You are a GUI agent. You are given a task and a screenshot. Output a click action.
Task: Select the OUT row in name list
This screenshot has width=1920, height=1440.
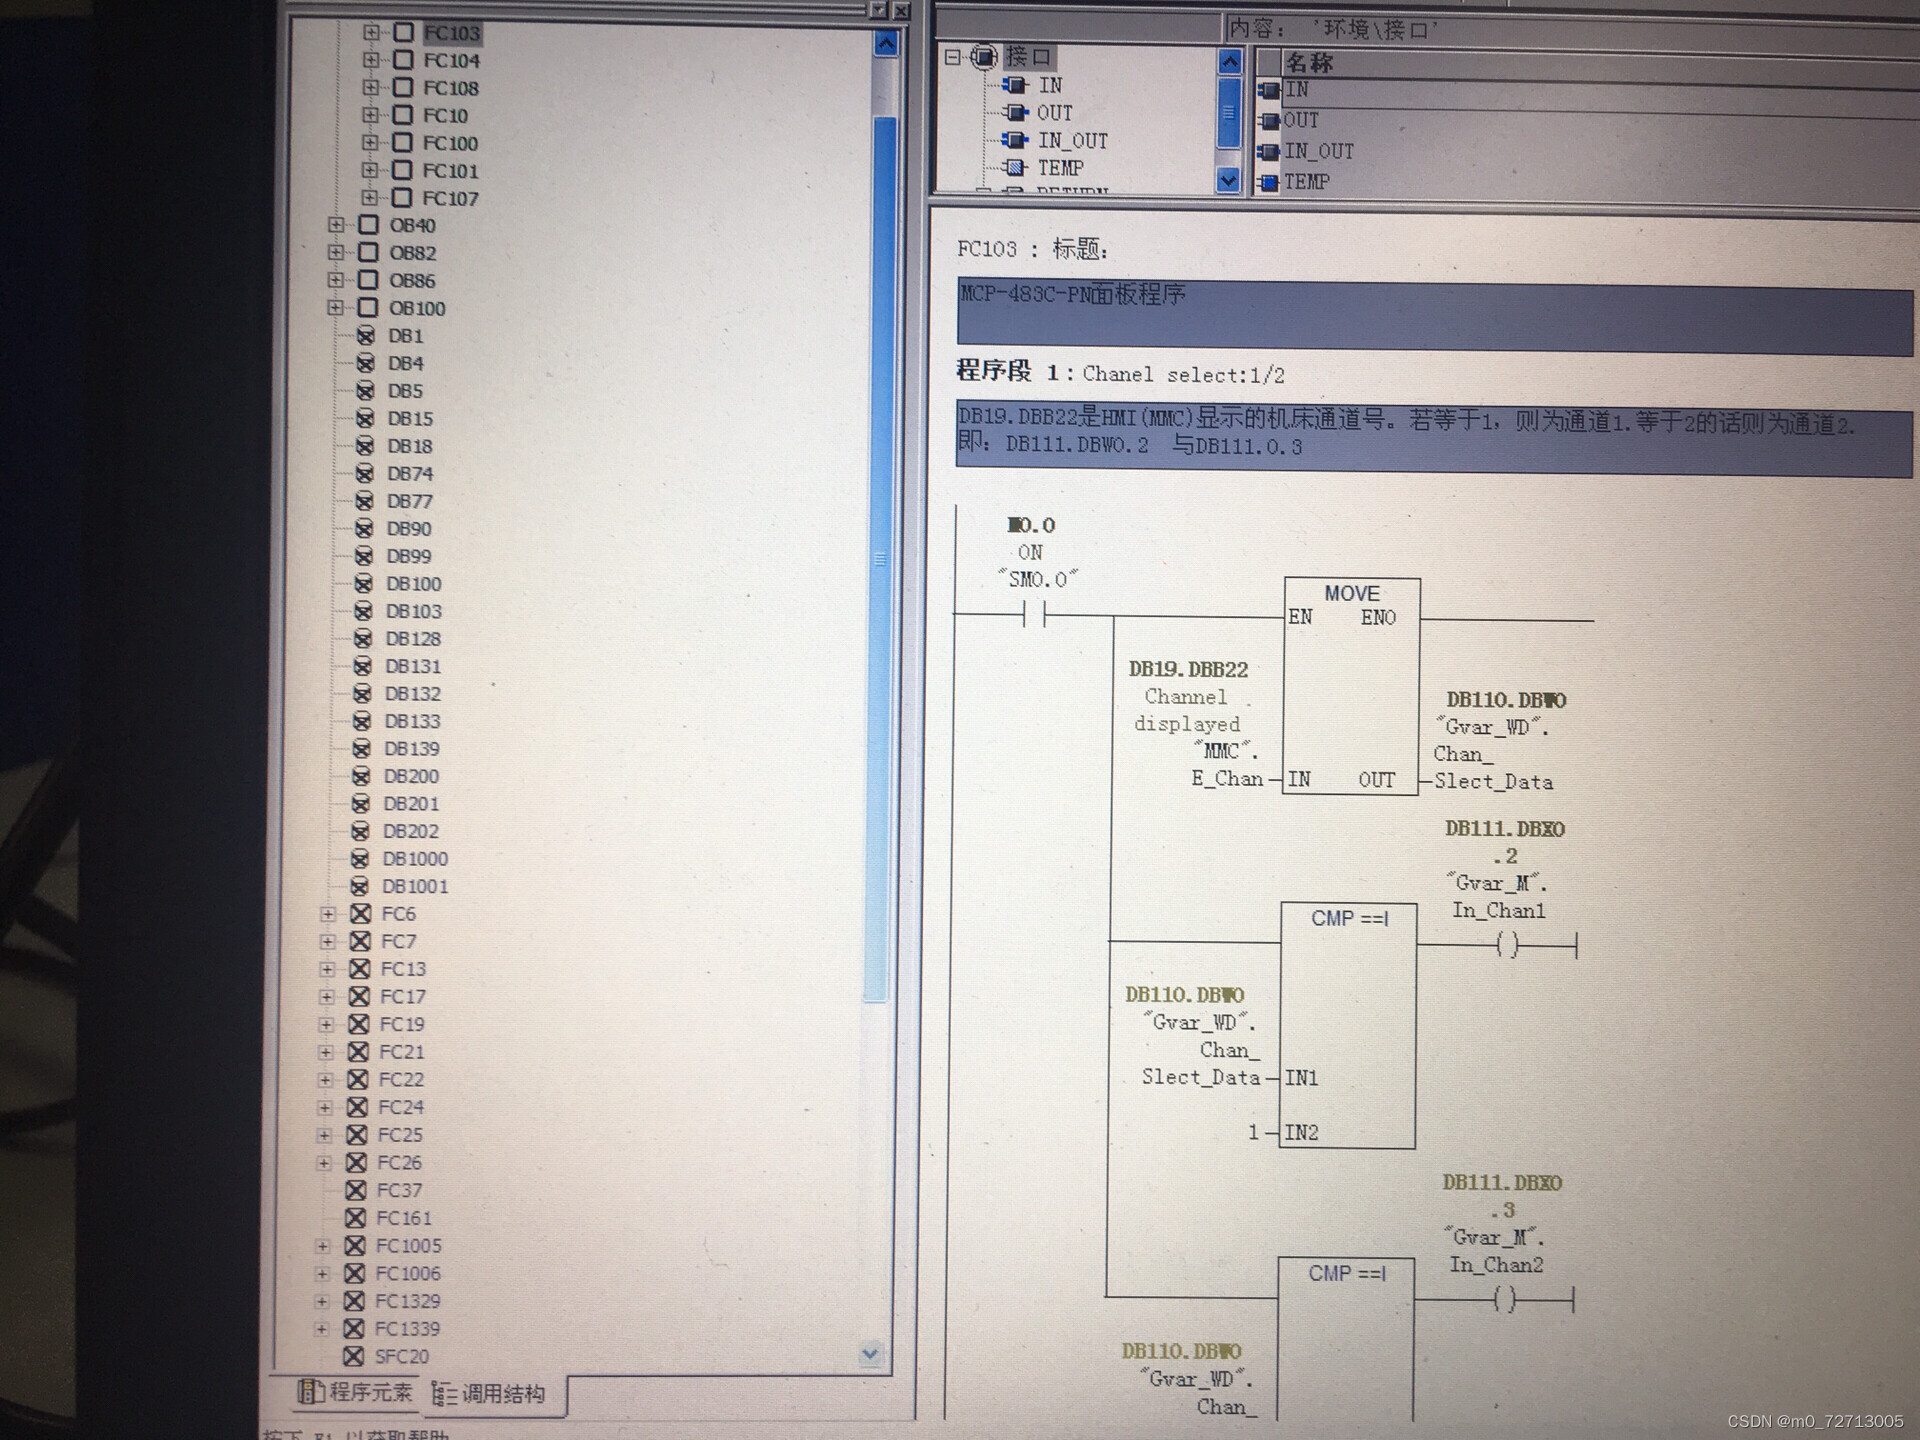pos(1301,120)
